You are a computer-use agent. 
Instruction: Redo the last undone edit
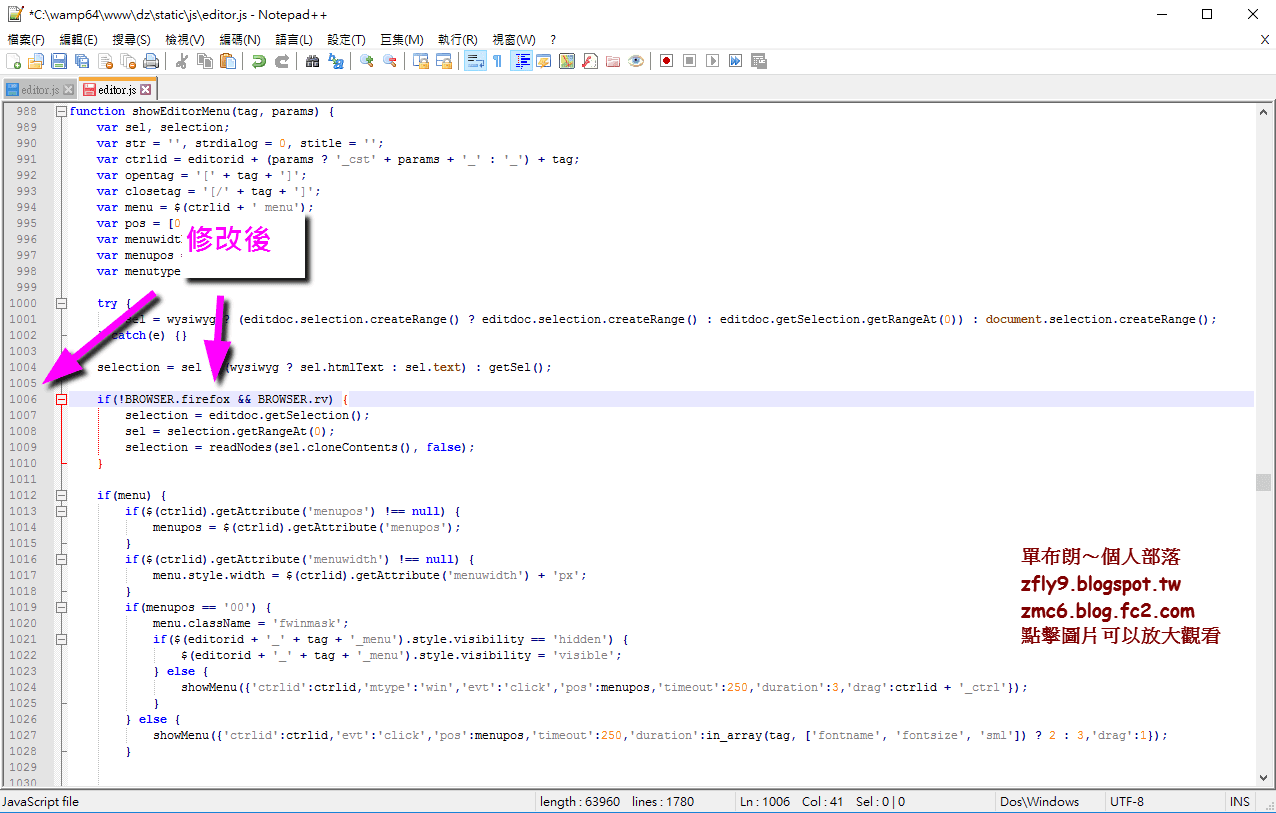[282, 61]
